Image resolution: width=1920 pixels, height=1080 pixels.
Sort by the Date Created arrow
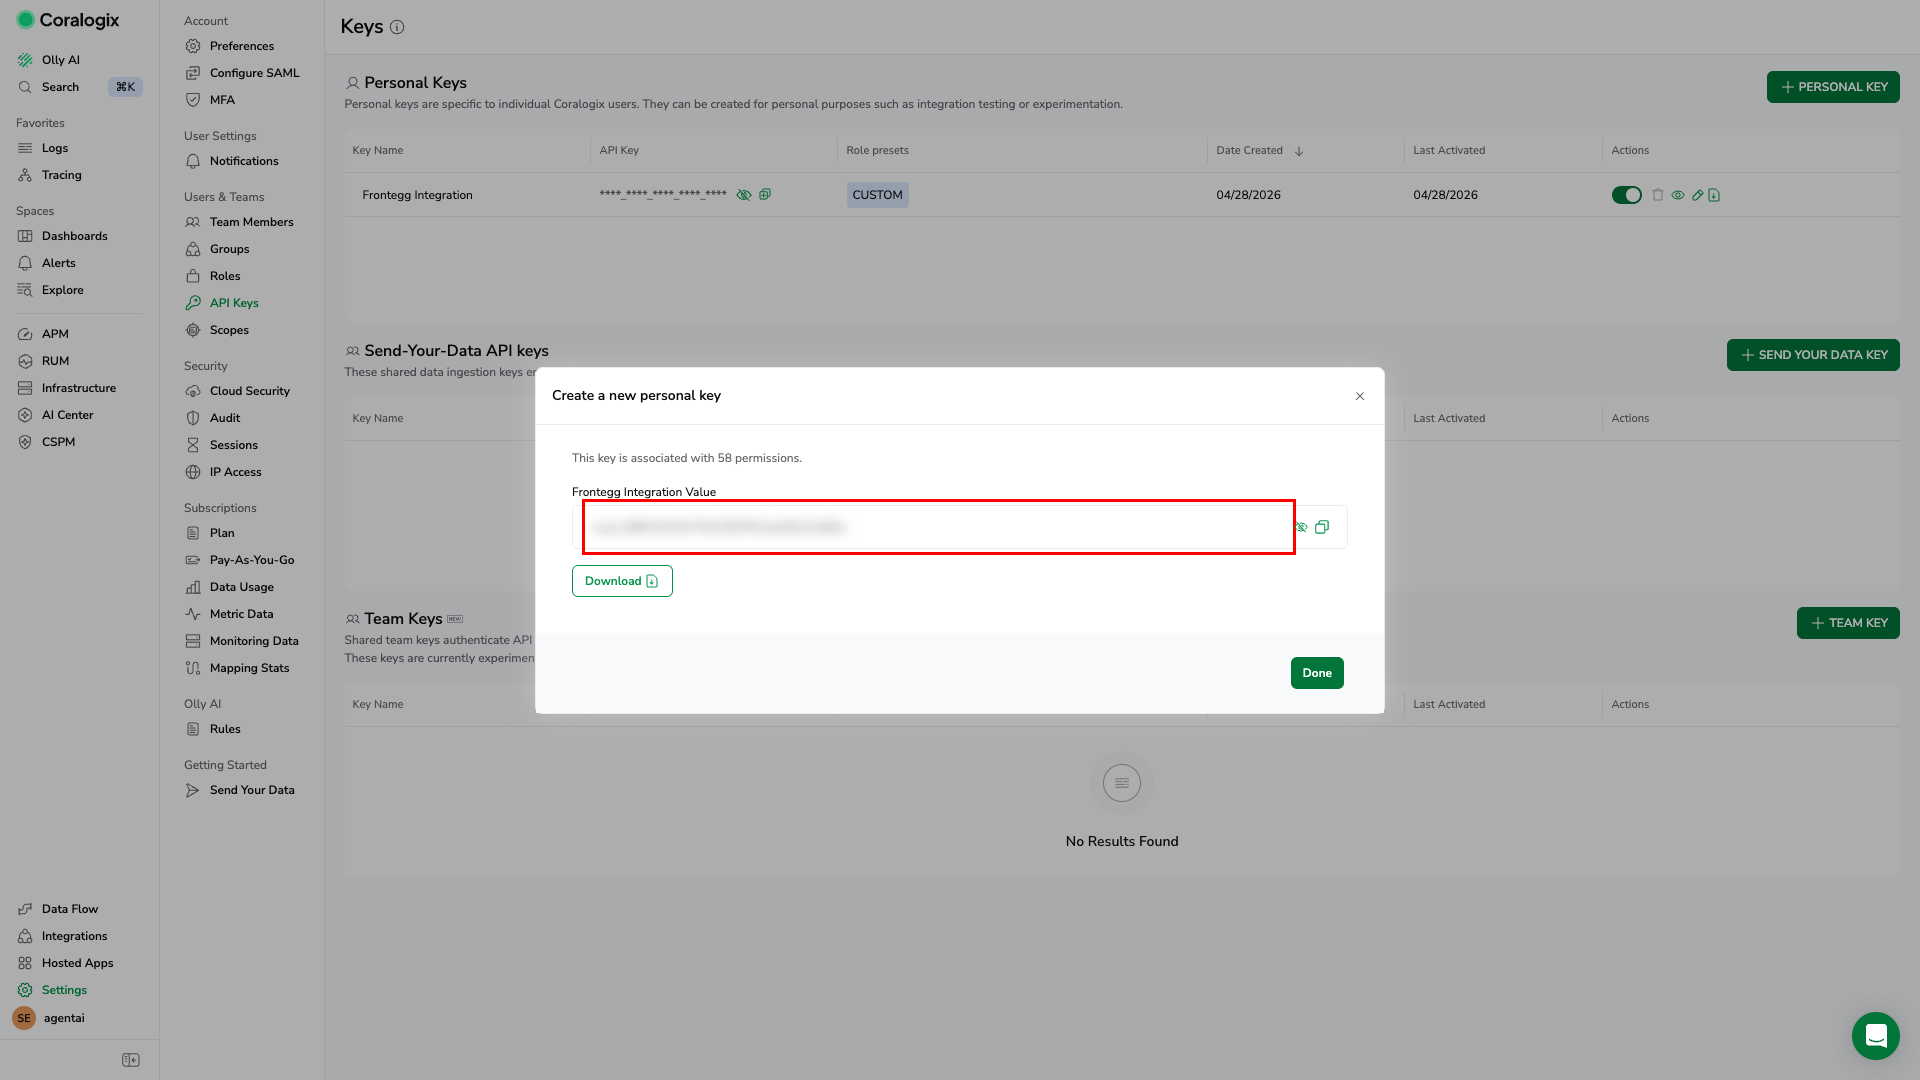[1299, 151]
